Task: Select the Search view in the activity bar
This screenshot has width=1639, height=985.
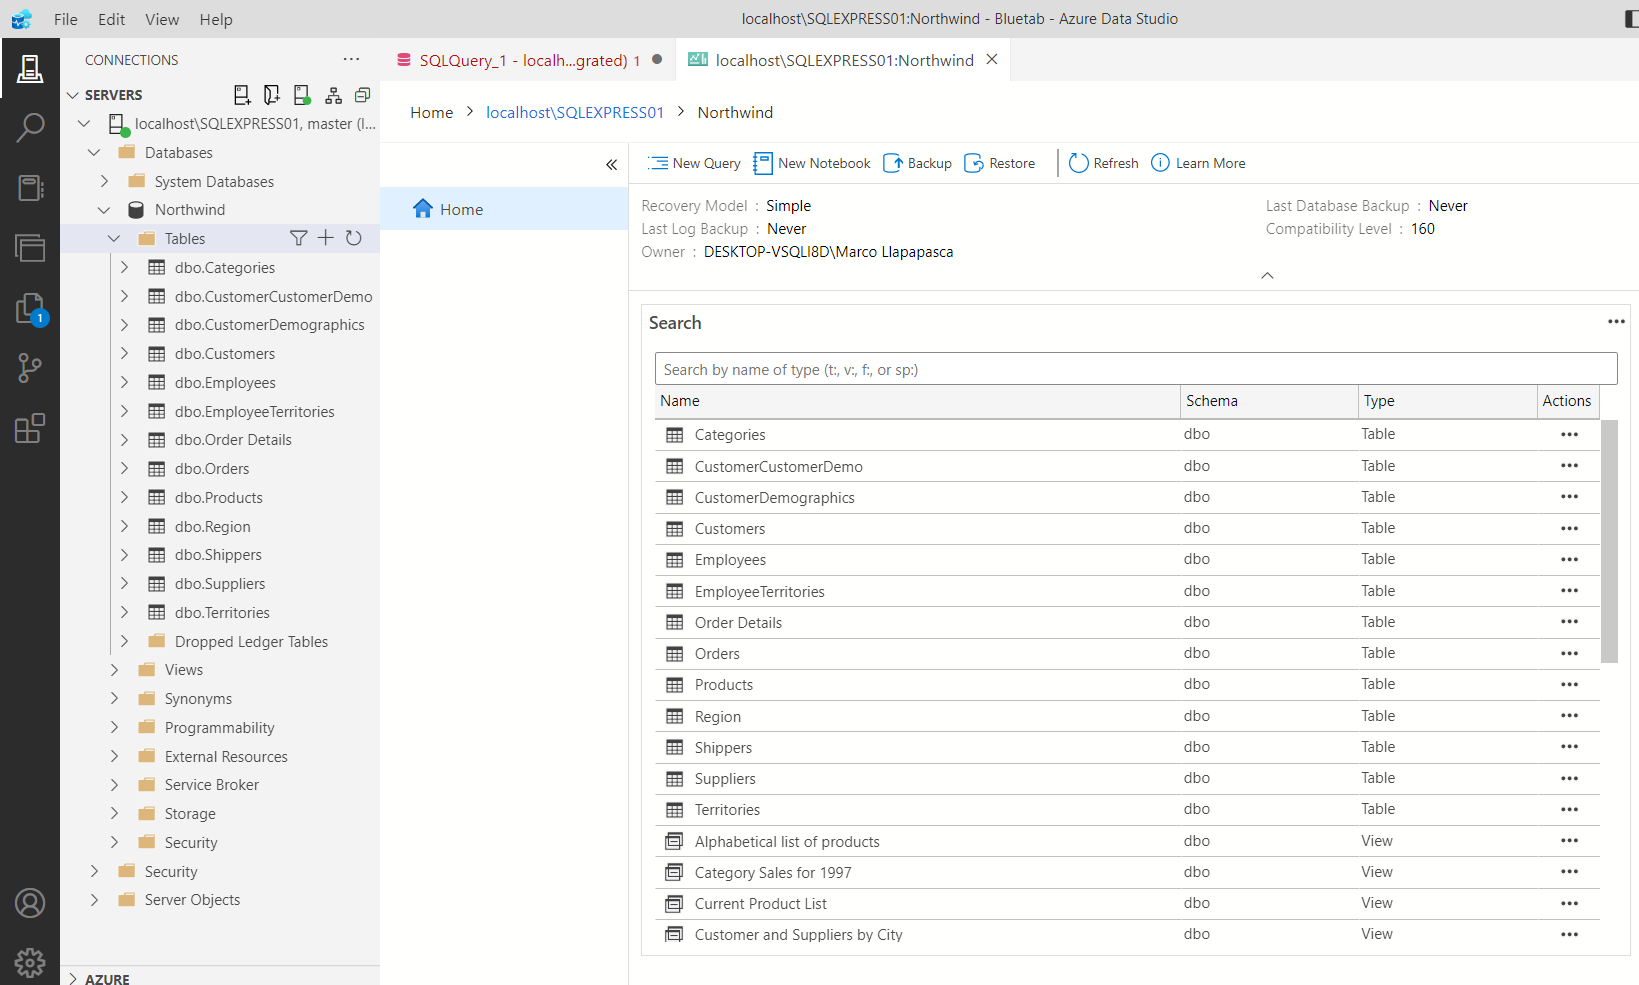Action: click(x=30, y=128)
